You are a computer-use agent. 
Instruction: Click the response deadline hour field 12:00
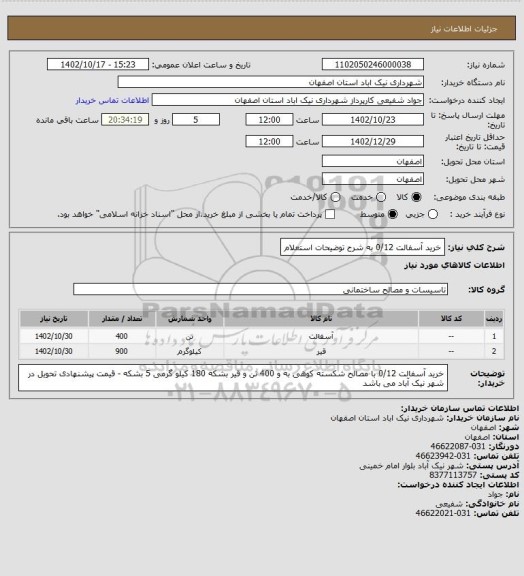269,120
